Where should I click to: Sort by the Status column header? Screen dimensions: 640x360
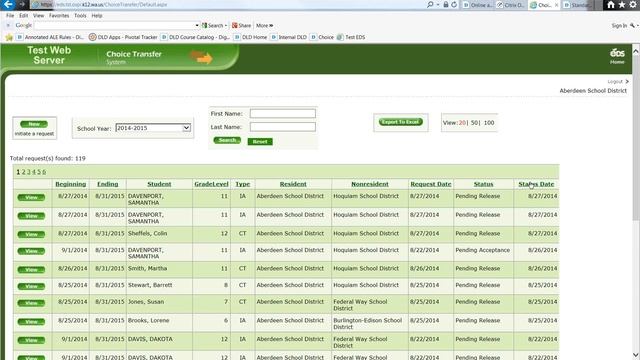[483, 184]
